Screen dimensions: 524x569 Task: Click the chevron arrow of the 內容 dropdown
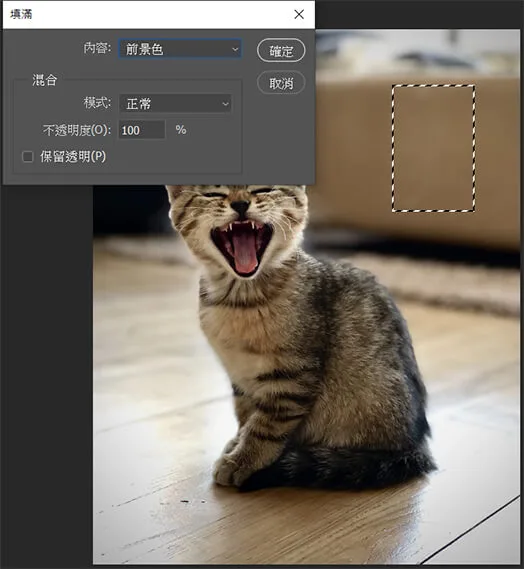click(235, 49)
